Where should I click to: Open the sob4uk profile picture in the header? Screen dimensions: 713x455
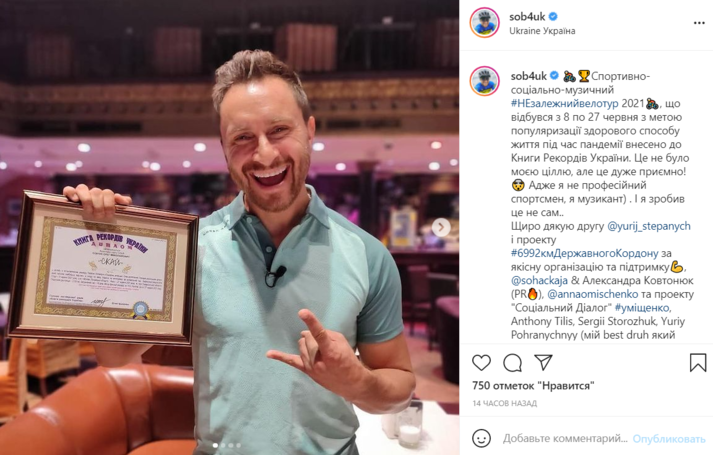[484, 22]
